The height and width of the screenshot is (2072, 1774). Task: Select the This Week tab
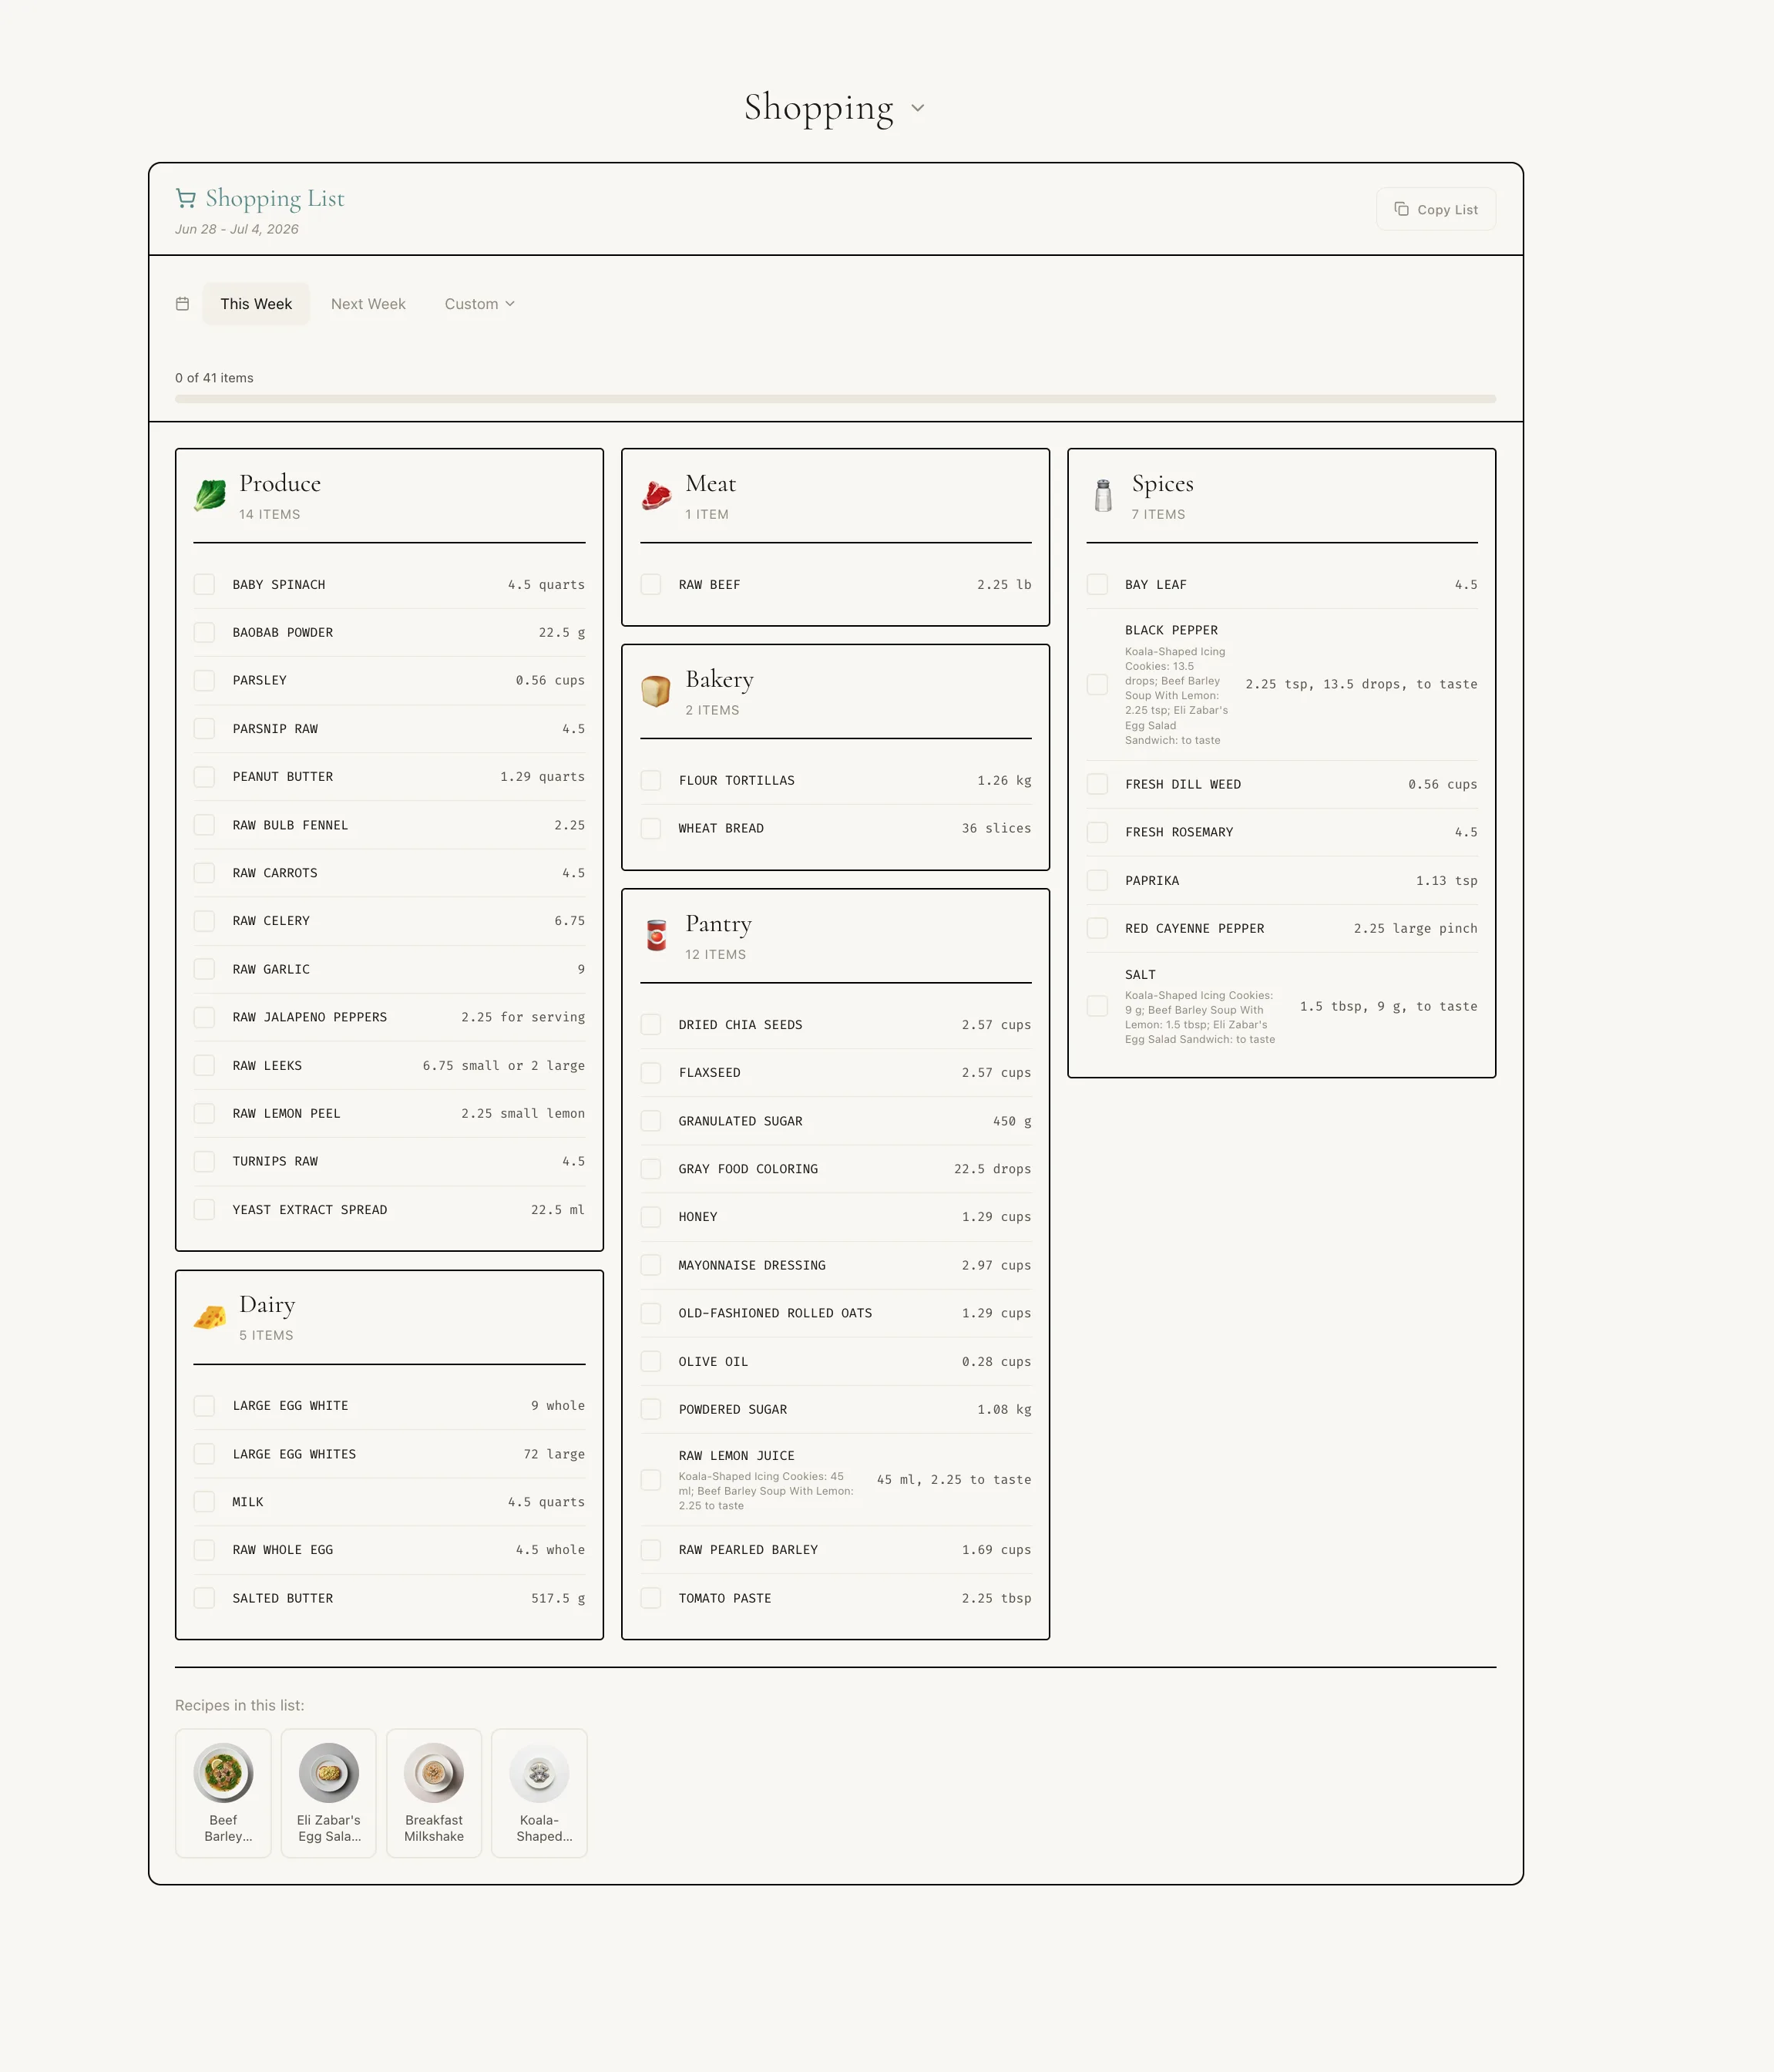point(256,304)
